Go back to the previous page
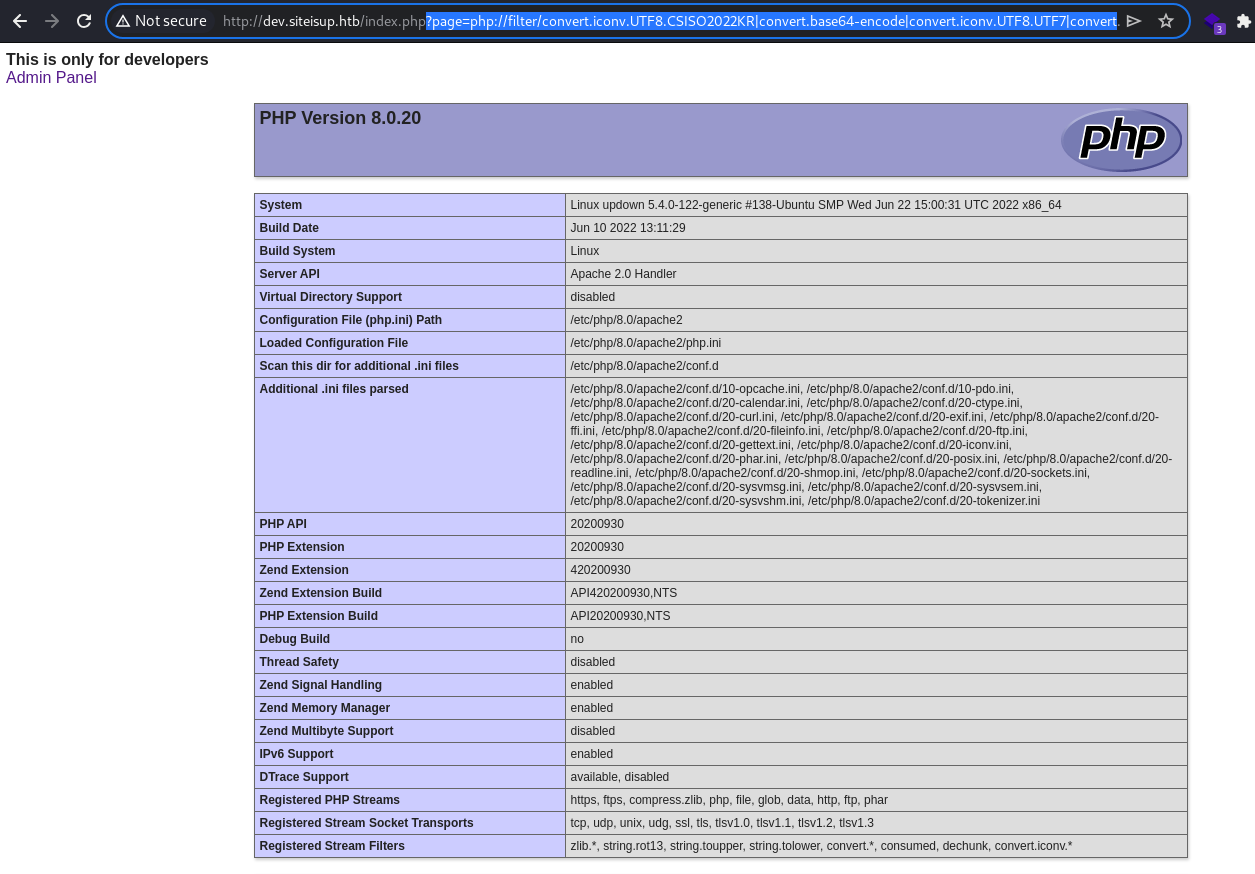The height and width of the screenshot is (874, 1255). [x=20, y=21]
